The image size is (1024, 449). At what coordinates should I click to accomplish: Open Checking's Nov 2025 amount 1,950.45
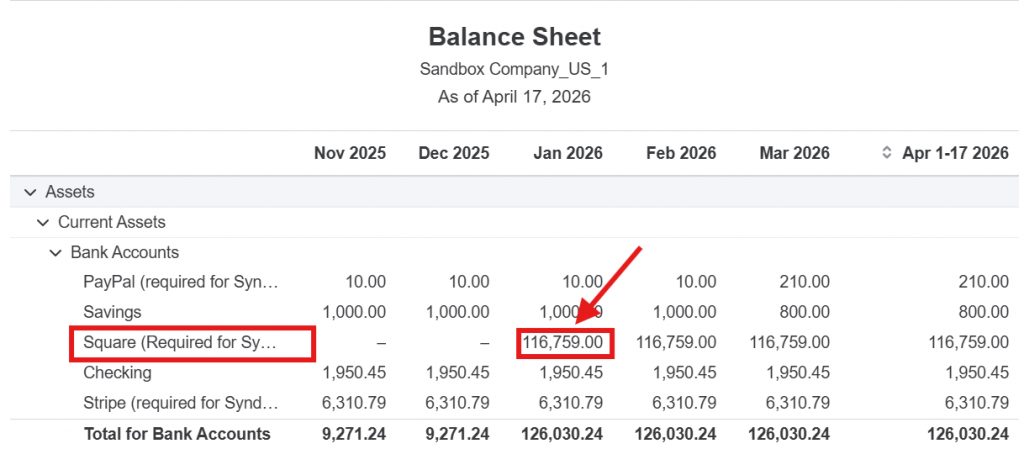354,373
